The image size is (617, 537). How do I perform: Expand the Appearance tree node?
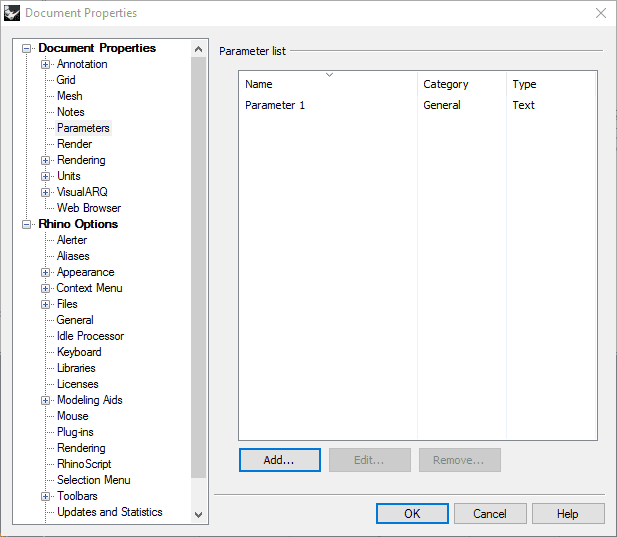[x=45, y=272]
